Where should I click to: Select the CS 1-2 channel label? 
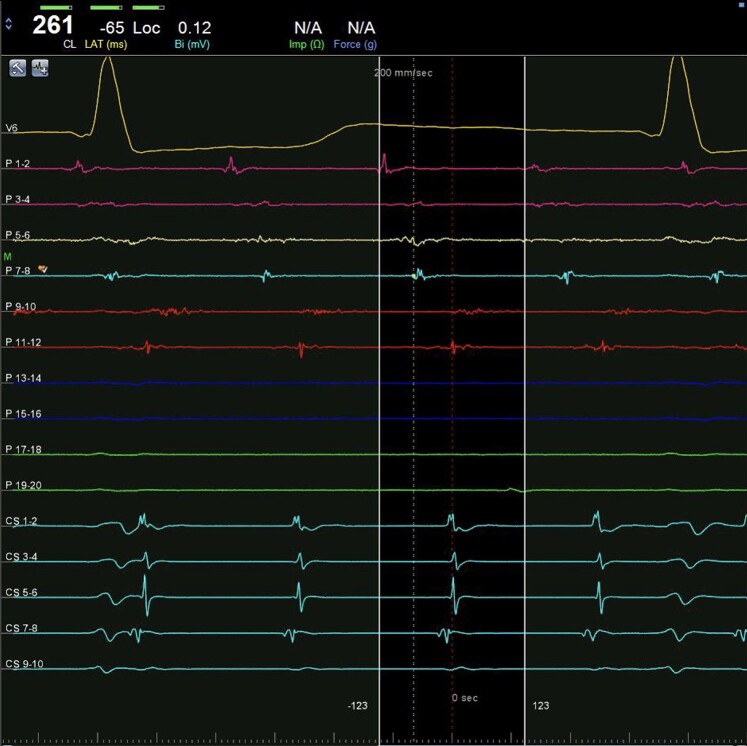pyautogui.click(x=21, y=521)
